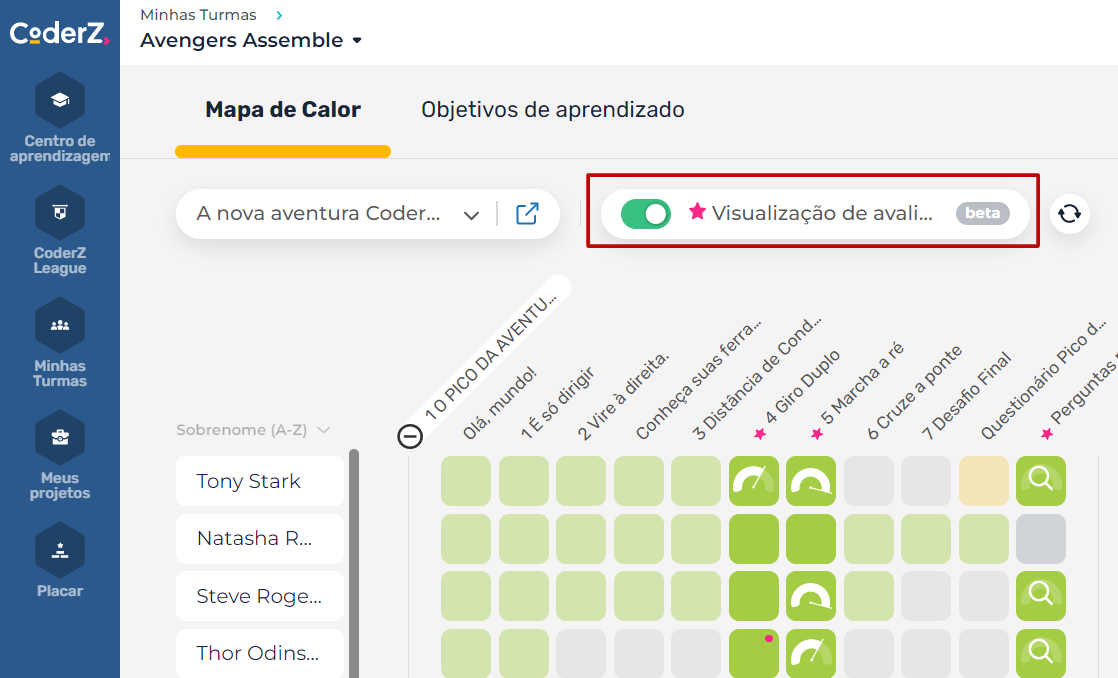Go to Minhas Turmas sidebar icon
Viewport: 1118px width, 678px height.
point(60,325)
